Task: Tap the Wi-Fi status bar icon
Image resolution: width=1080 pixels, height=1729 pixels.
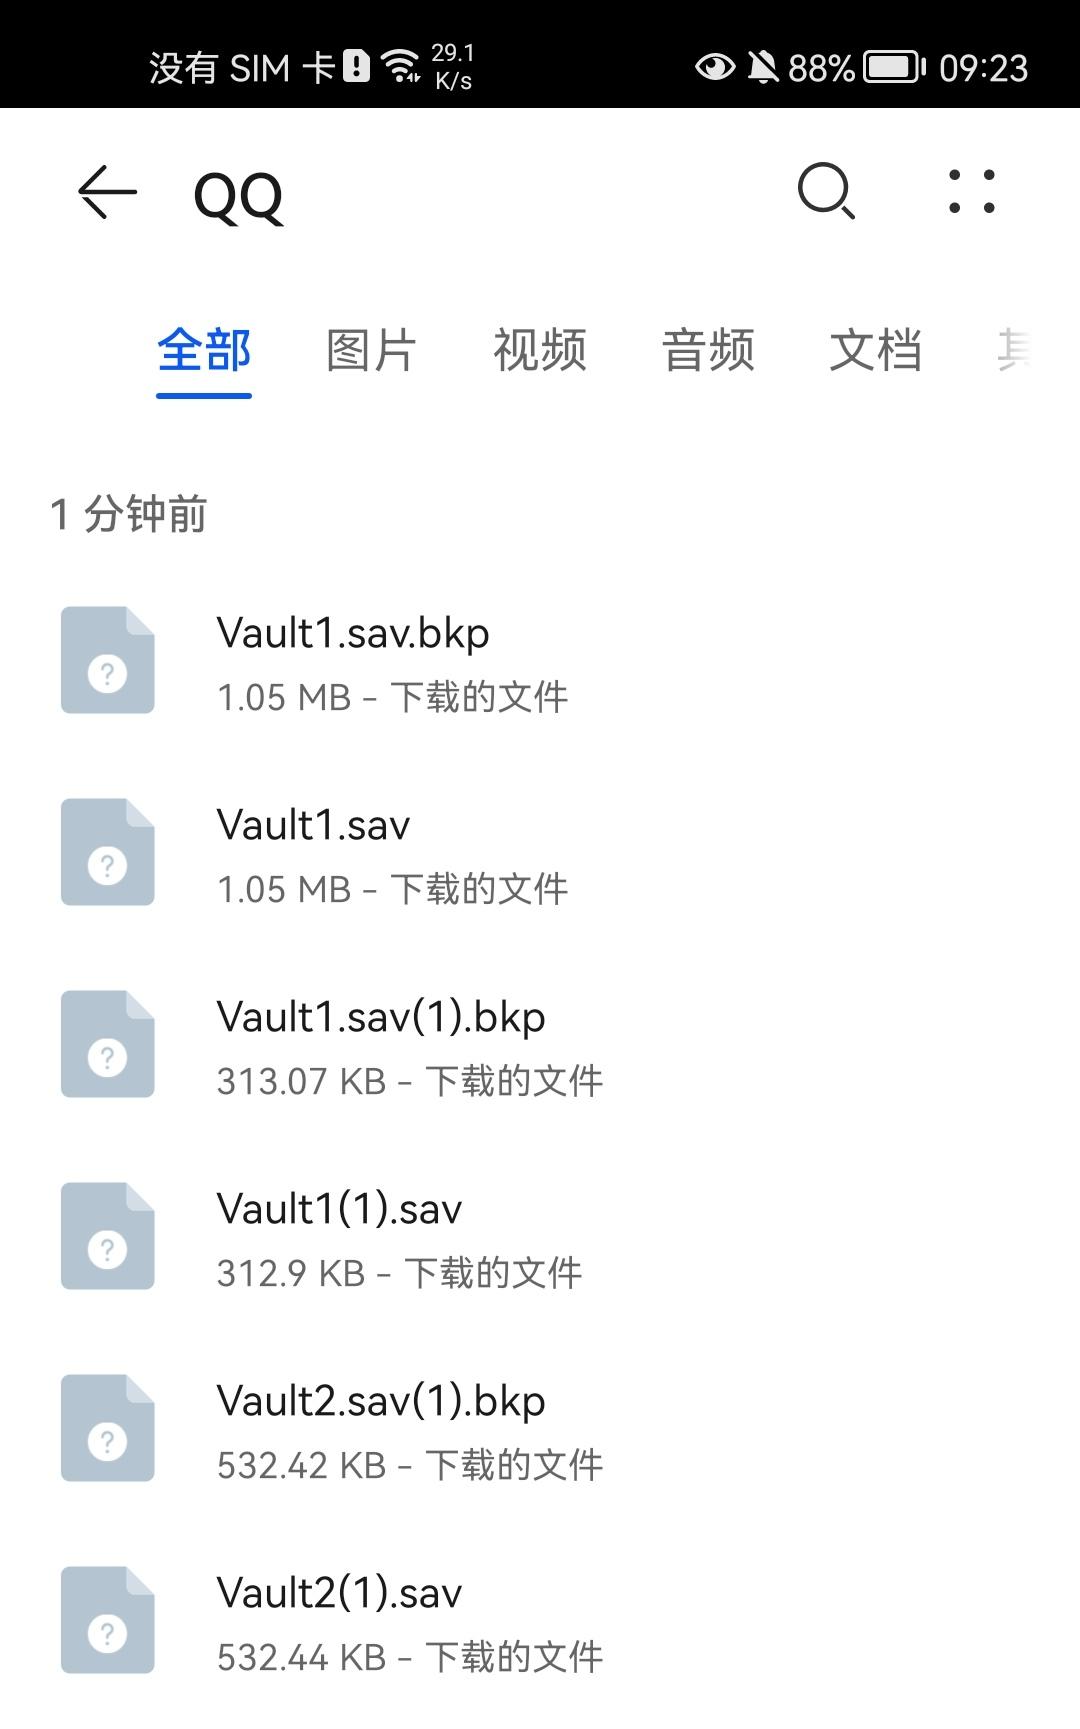Action: (x=402, y=67)
